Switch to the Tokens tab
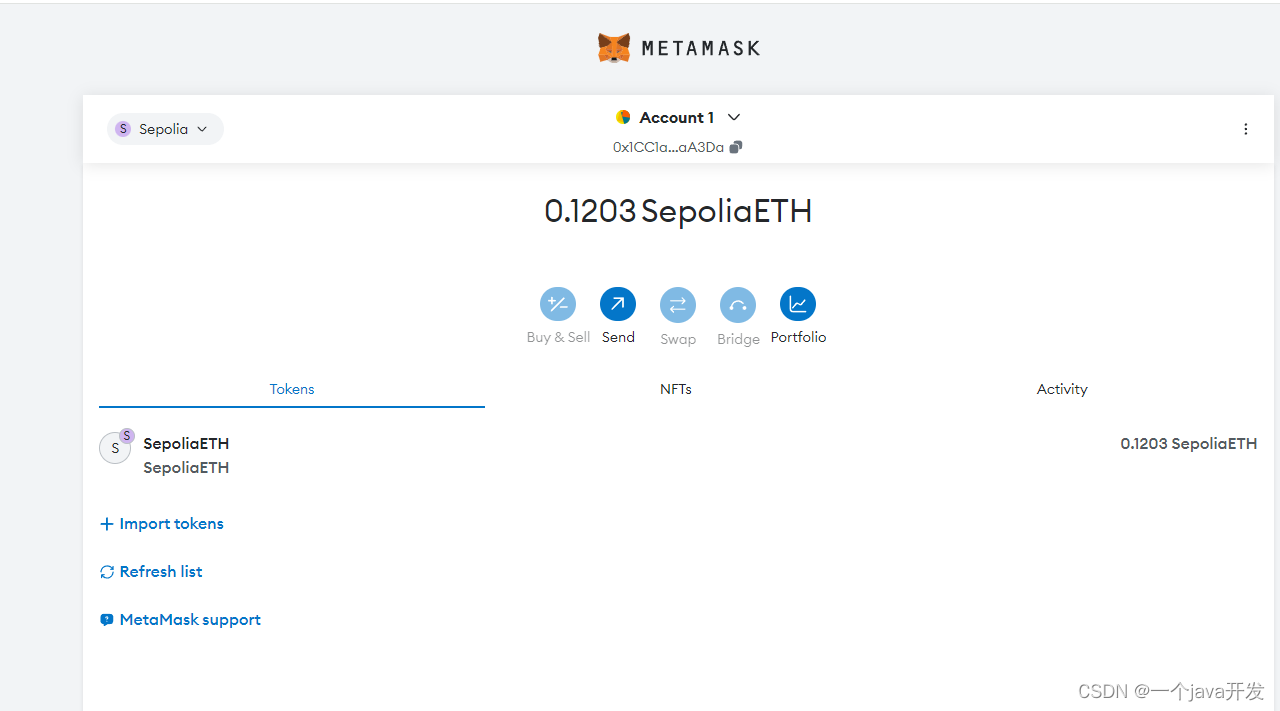The height and width of the screenshot is (711, 1280). pyautogui.click(x=292, y=389)
